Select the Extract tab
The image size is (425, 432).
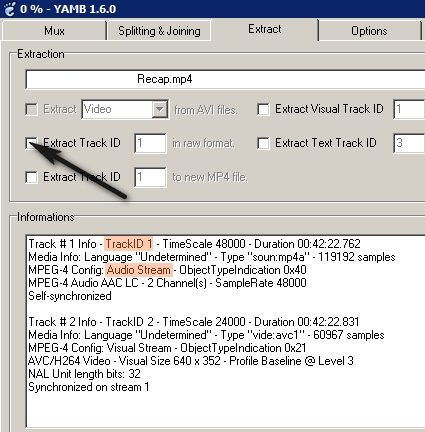coord(265,29)
